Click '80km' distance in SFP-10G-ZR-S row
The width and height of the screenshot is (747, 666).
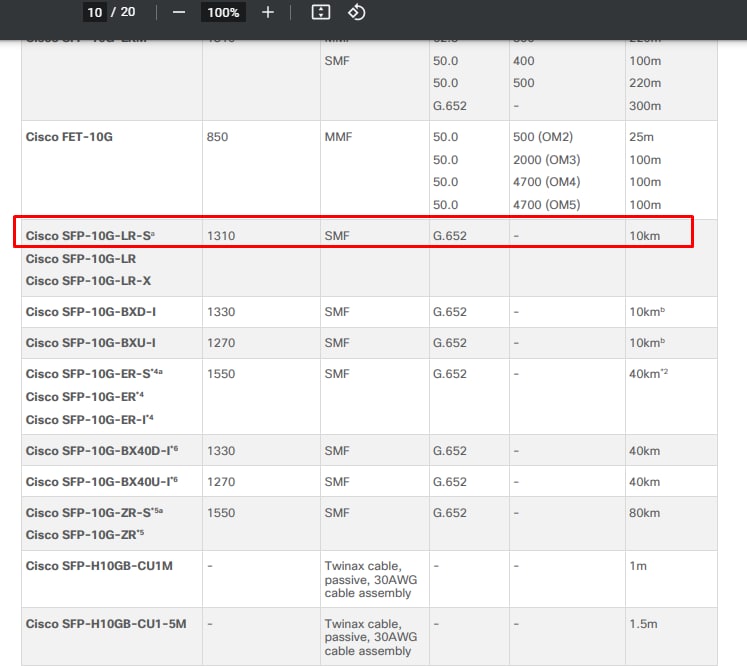[x=645, y=513]
